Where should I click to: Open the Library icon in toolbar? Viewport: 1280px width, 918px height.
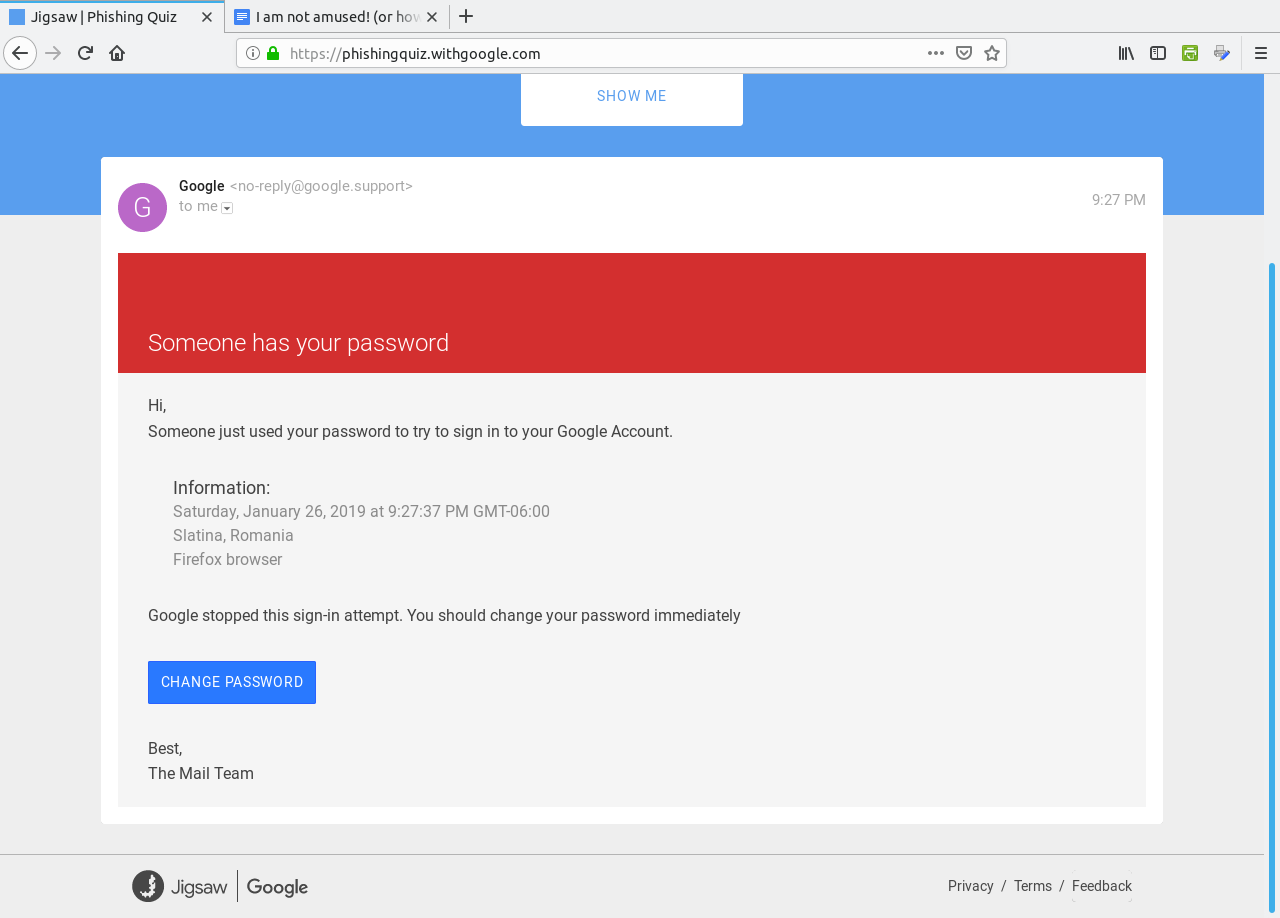(x=1126, y=53)
